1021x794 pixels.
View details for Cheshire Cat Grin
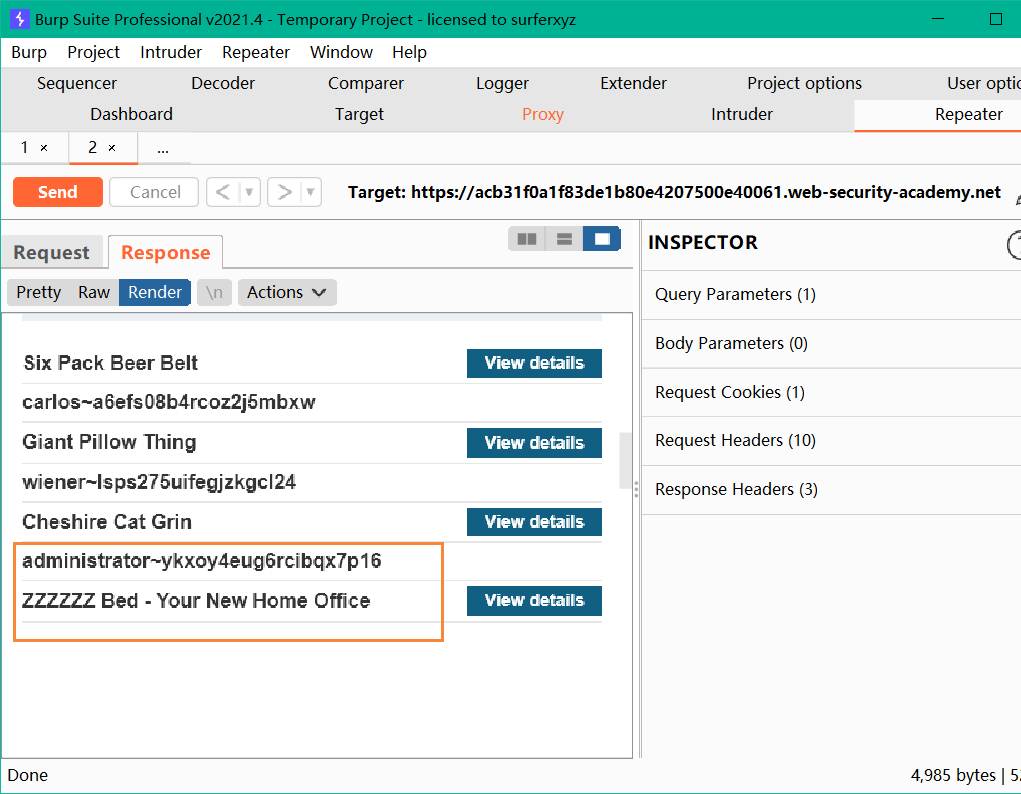pos(534,522)
